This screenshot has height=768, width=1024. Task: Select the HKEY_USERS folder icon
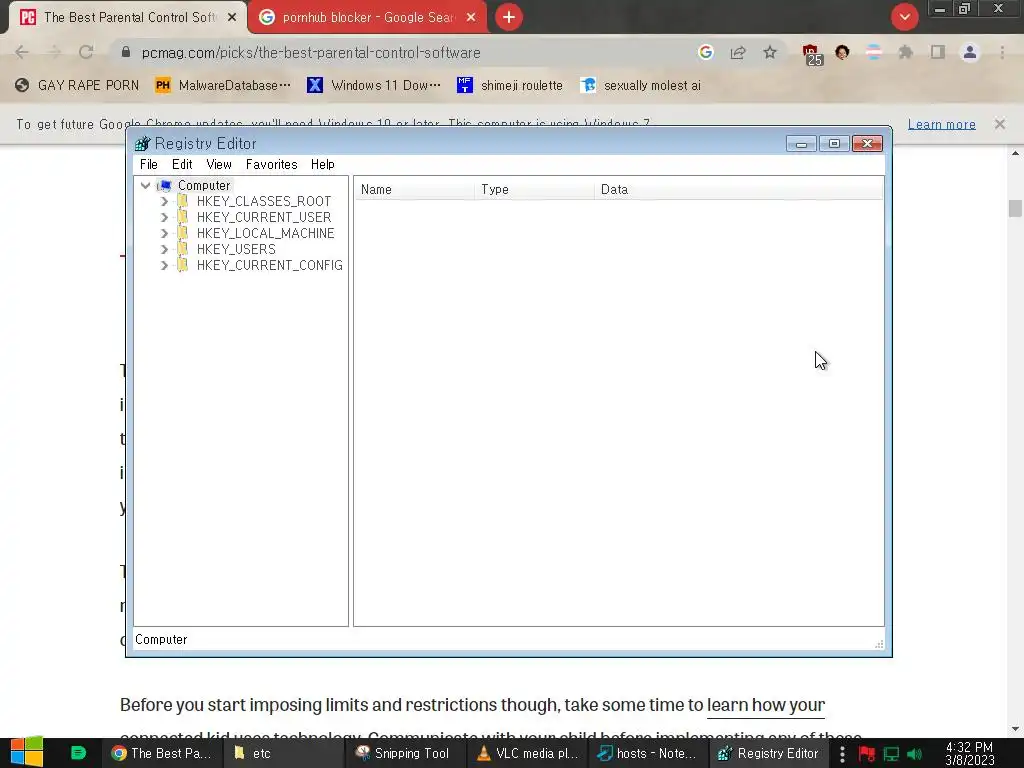[x=183, y=249]
